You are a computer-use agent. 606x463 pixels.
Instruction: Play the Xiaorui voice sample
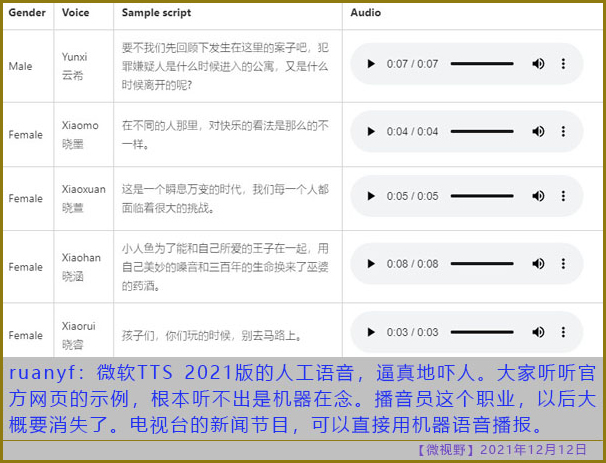pyautogui.click(x=371, y=332)
